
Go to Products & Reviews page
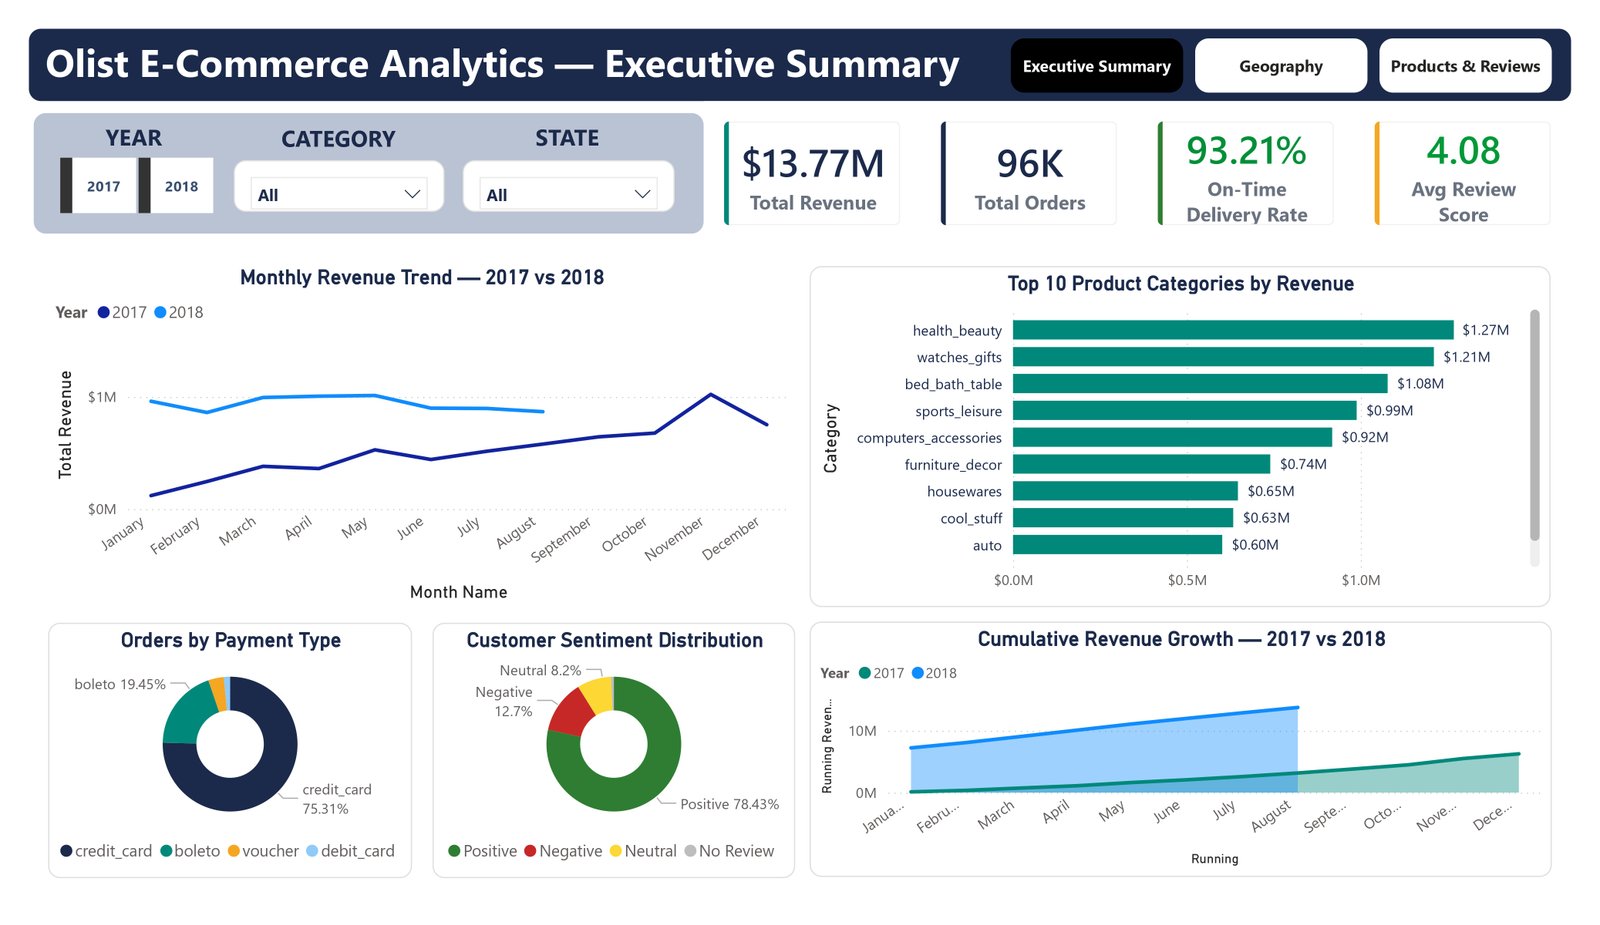pyautogui.click(x=1465, y=66)
